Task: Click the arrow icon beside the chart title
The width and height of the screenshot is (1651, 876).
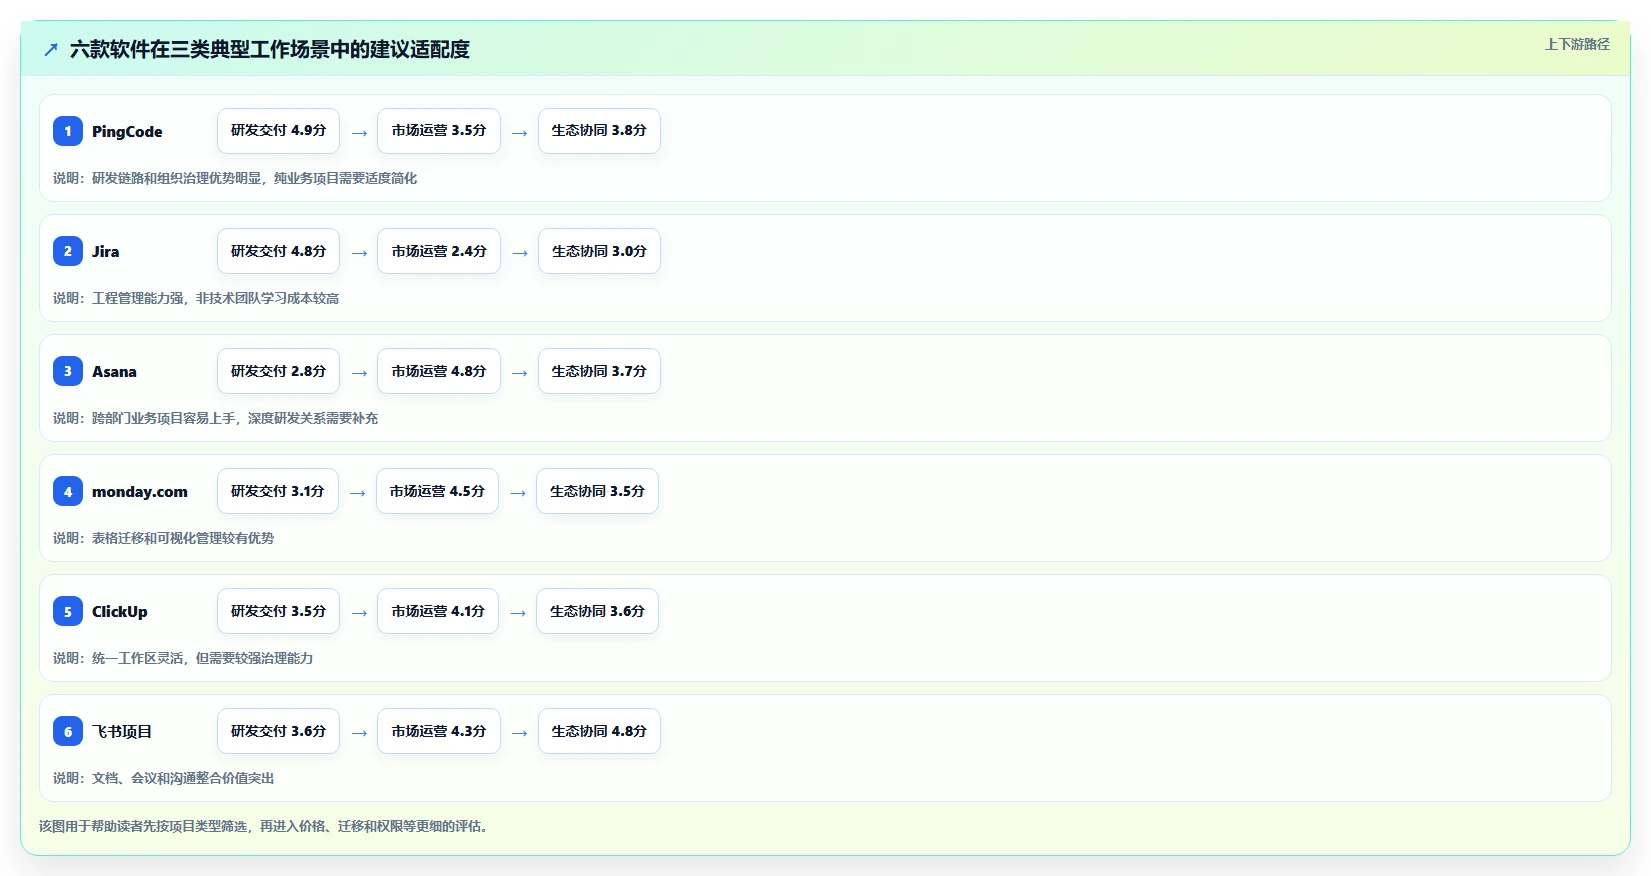Action: 51,49
